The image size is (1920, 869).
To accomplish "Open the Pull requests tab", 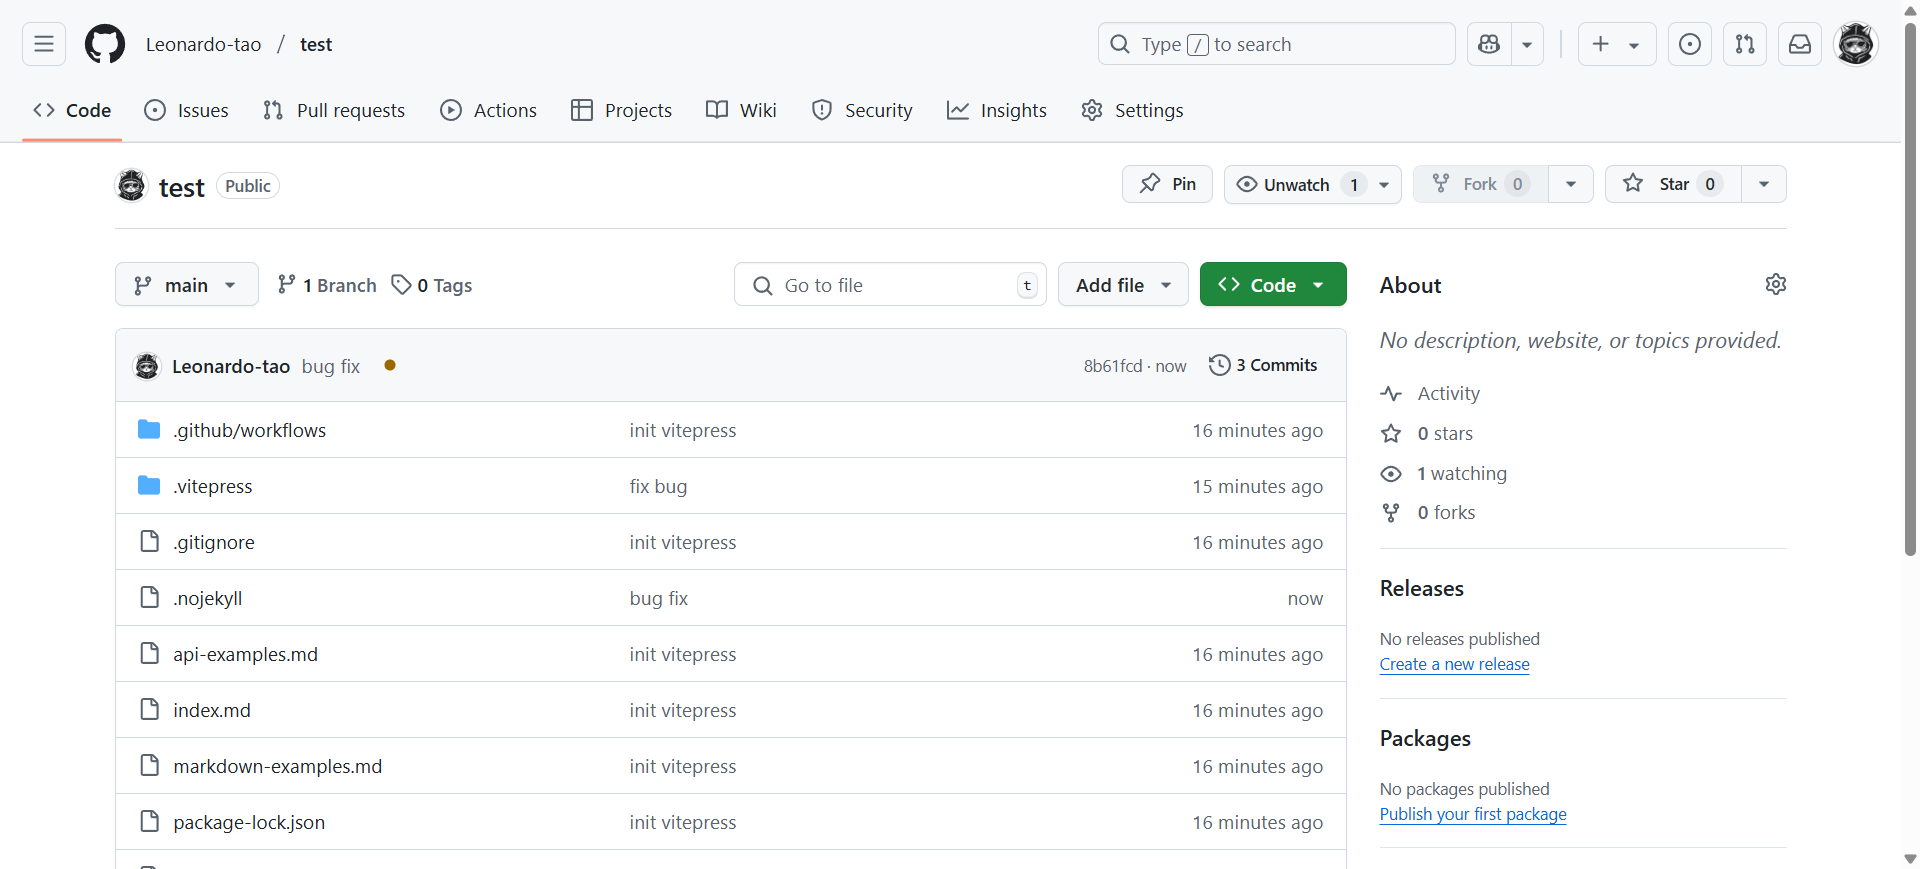I will tap(334, 110).
